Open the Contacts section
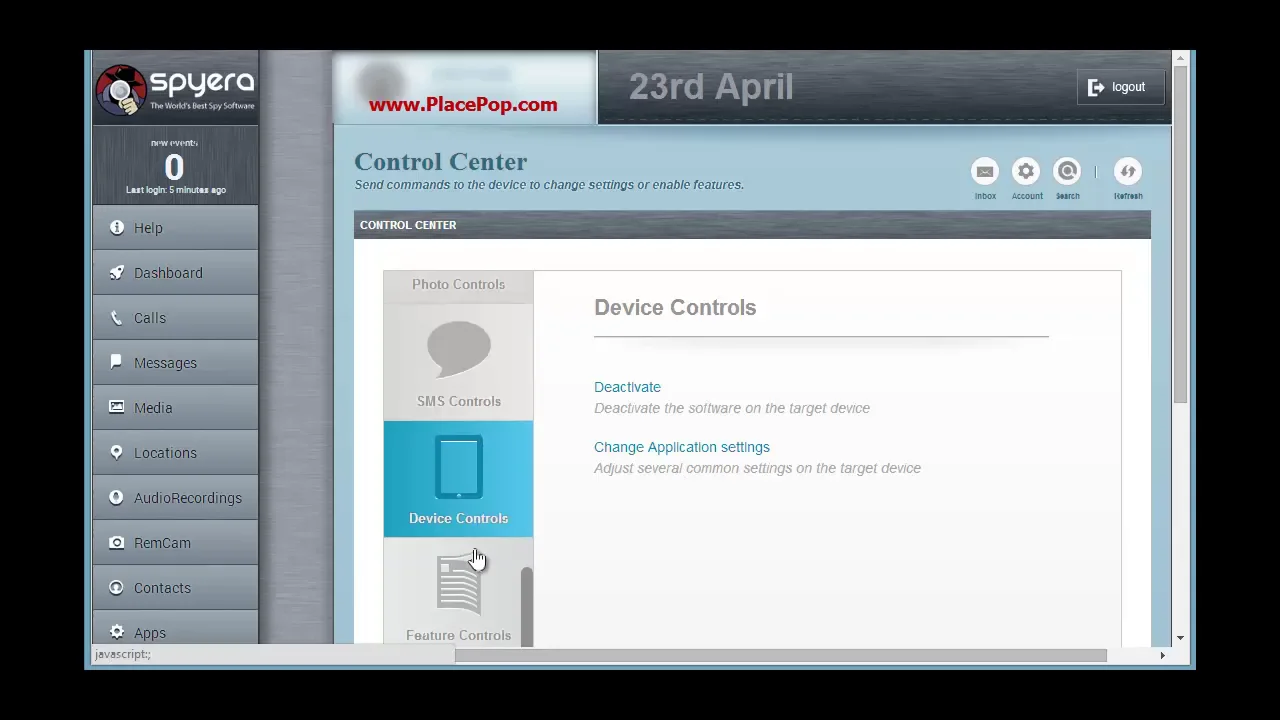 pyautogui.click(x=175, y=588)
